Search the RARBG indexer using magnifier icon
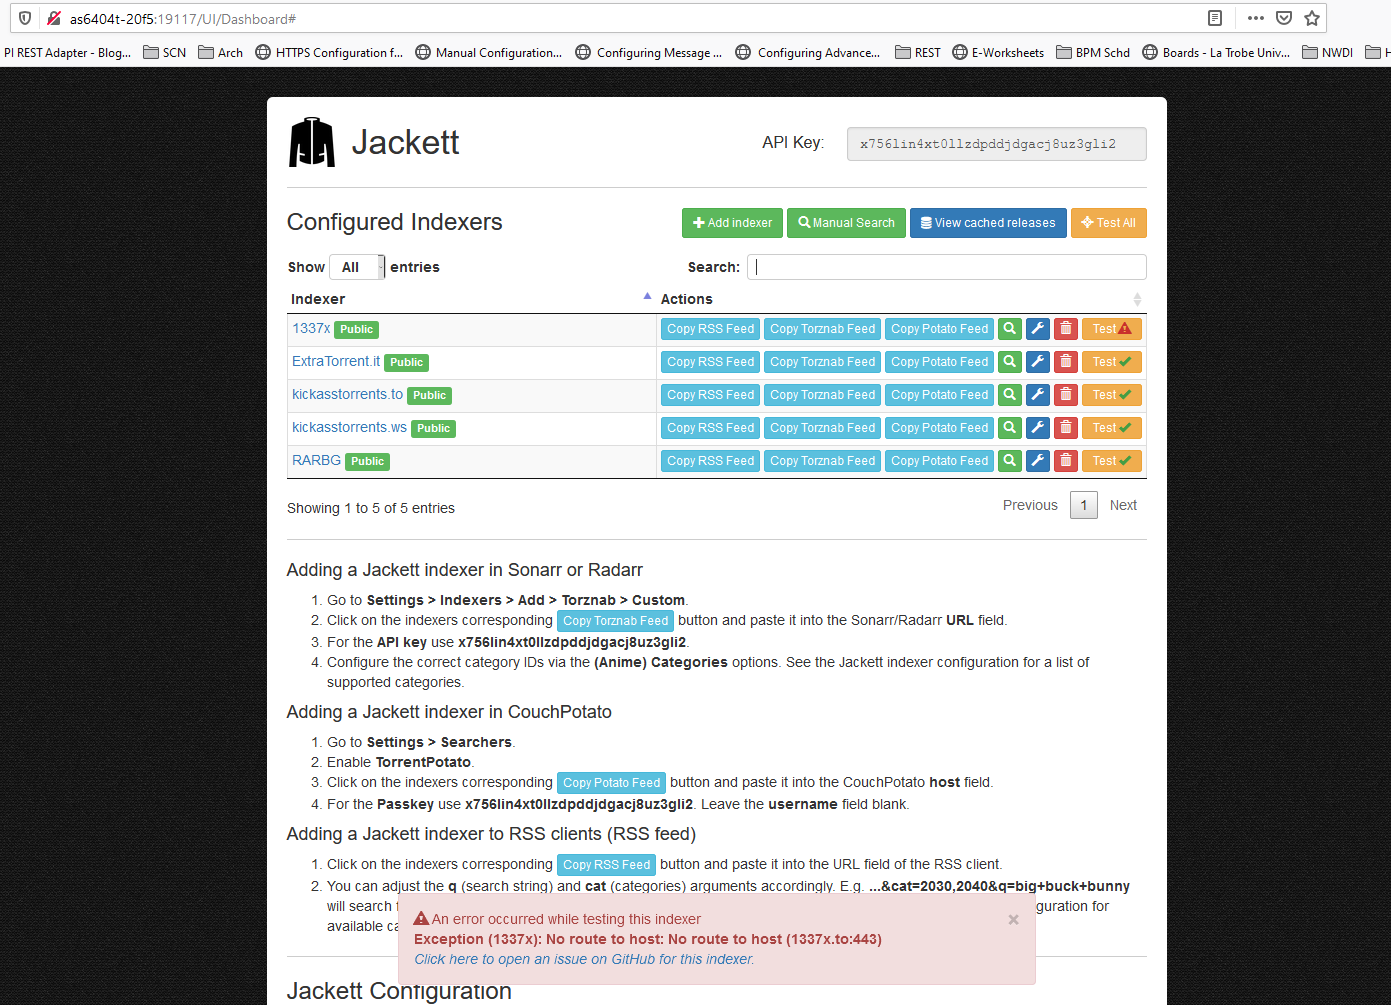Image resolution: width=1391 pixels, height=1005 pixels. tap(1010, 461)
